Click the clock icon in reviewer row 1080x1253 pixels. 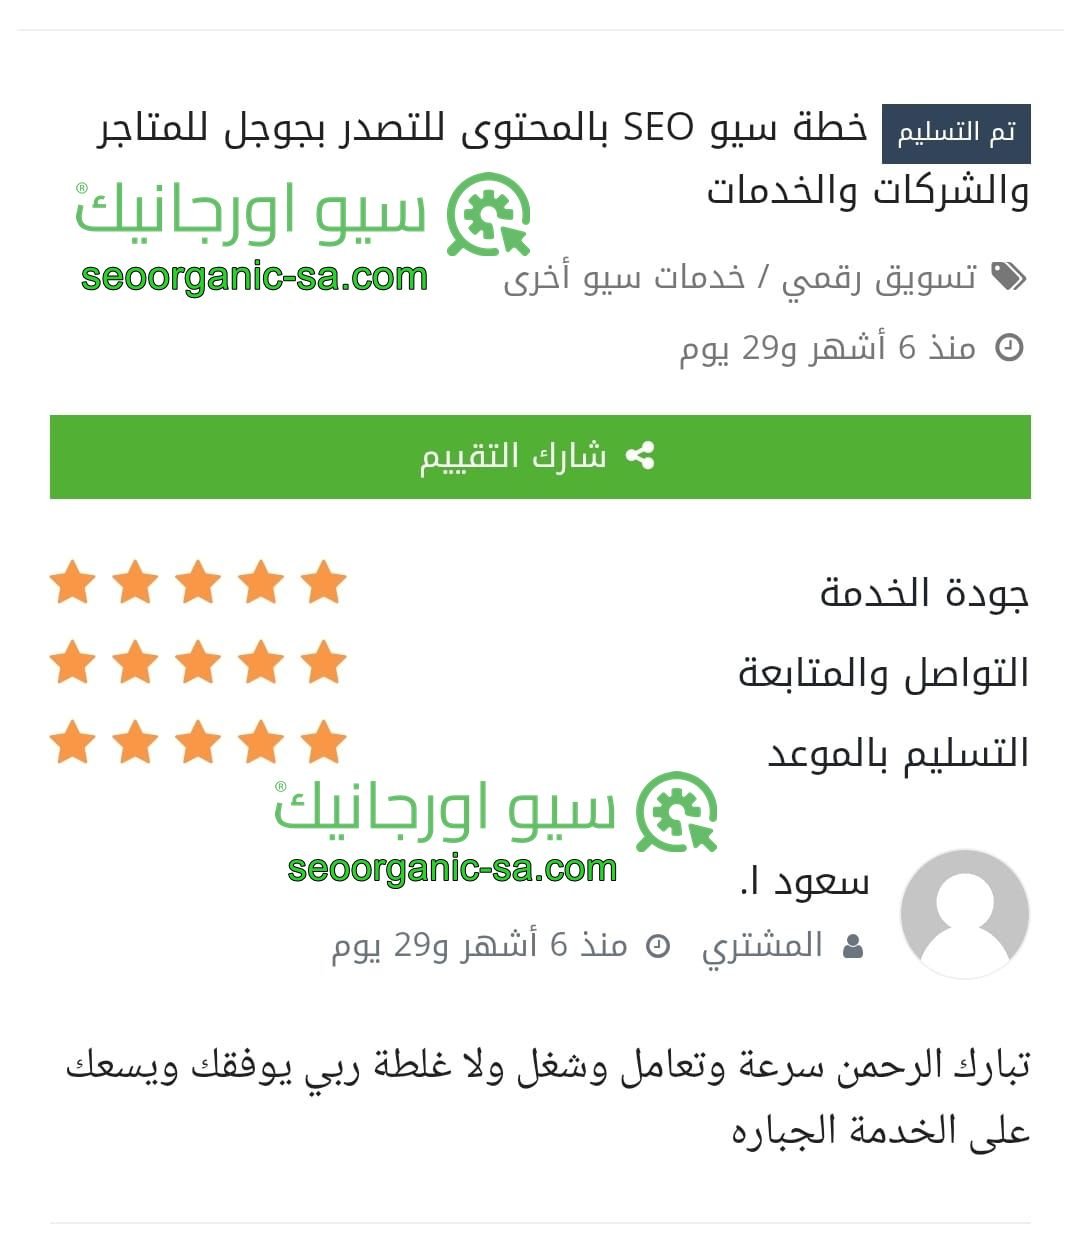pos(657,946)
